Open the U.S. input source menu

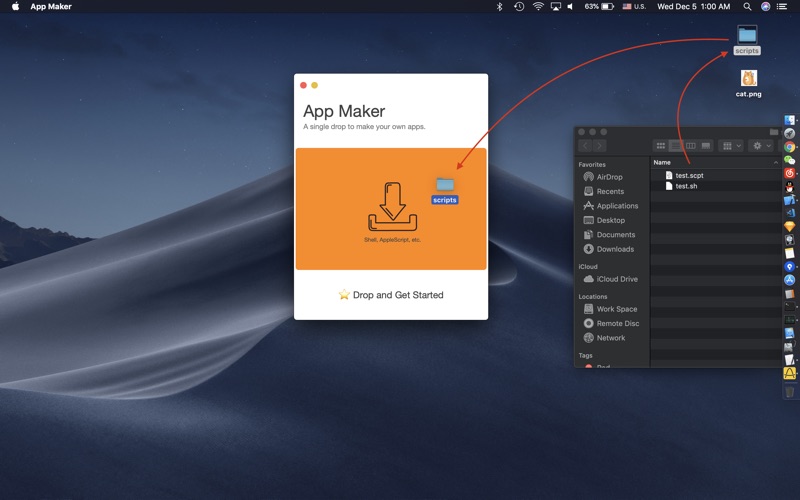click(634, 7)
